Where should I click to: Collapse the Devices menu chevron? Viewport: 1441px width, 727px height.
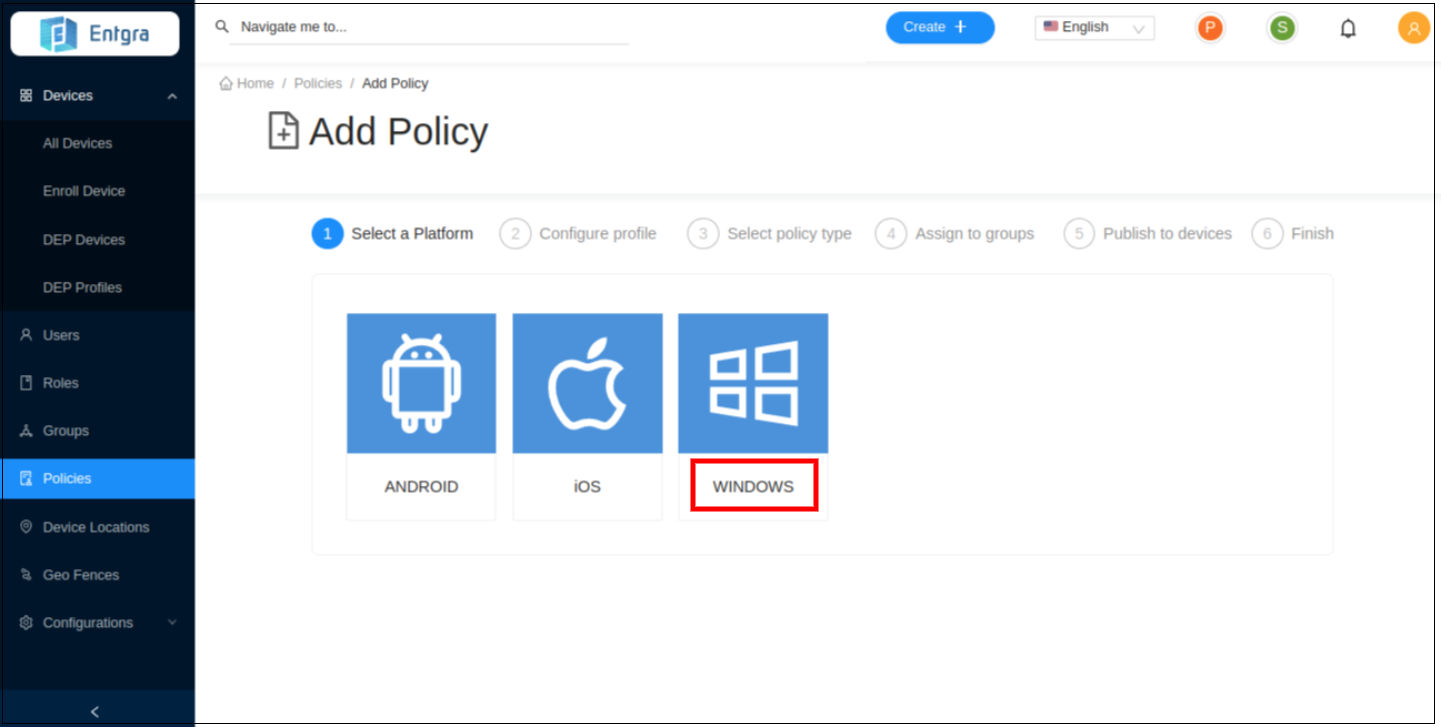(172, 96)
